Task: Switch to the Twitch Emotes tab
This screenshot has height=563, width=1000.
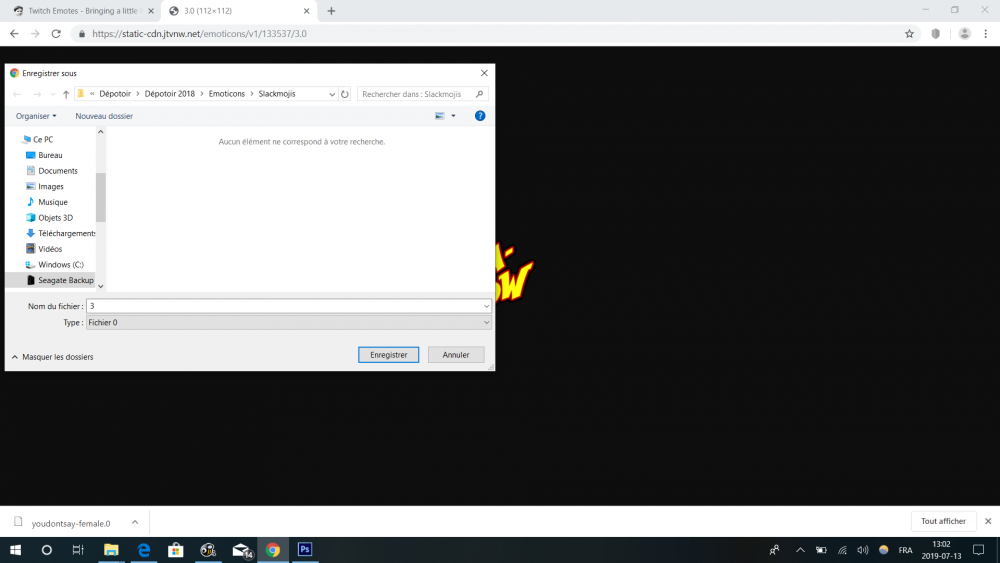Action: point(78,11)
